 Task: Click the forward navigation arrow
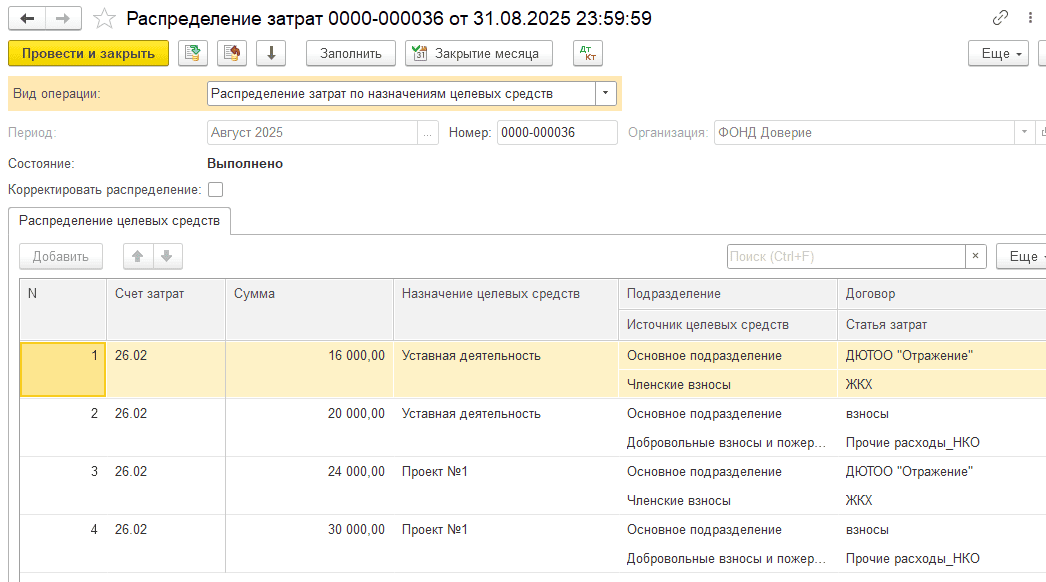tap(63, 19)
